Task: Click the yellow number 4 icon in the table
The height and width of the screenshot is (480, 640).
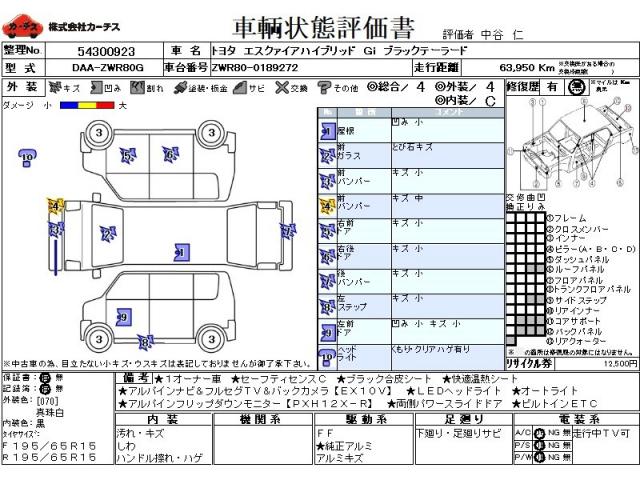Action: click(x=327, y=207)
